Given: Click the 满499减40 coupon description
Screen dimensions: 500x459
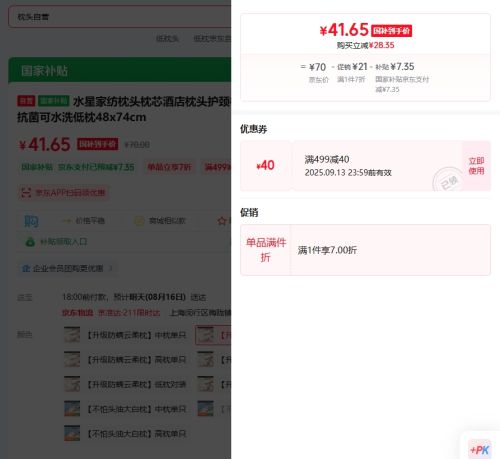Looking at the screenshot, I should tap(327, 159).
